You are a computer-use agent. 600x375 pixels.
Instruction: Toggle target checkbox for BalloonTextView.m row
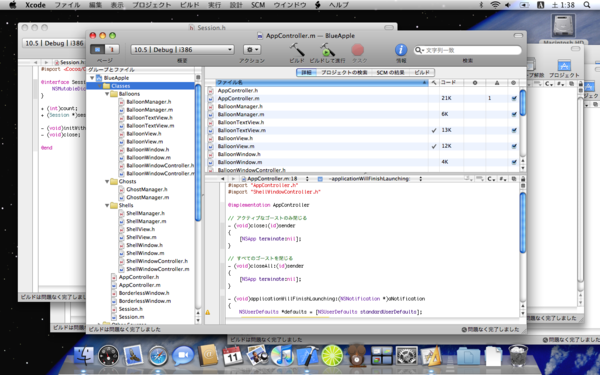coord(514,130)
